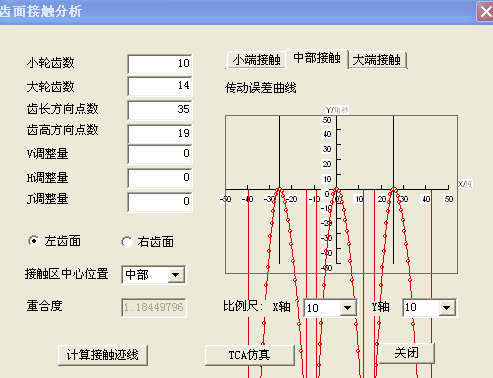Click the 计算接触迹线 button

[x=103, y=355]
